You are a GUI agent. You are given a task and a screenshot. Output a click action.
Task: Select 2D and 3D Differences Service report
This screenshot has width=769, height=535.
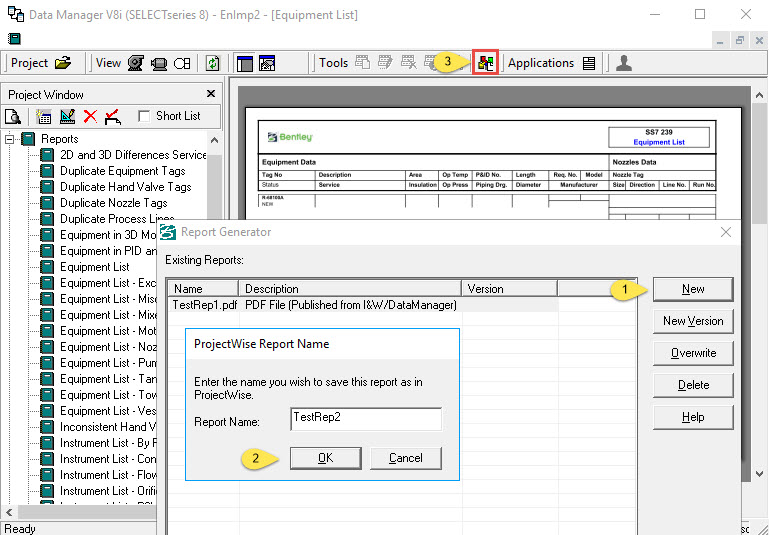tap(133, 155)
